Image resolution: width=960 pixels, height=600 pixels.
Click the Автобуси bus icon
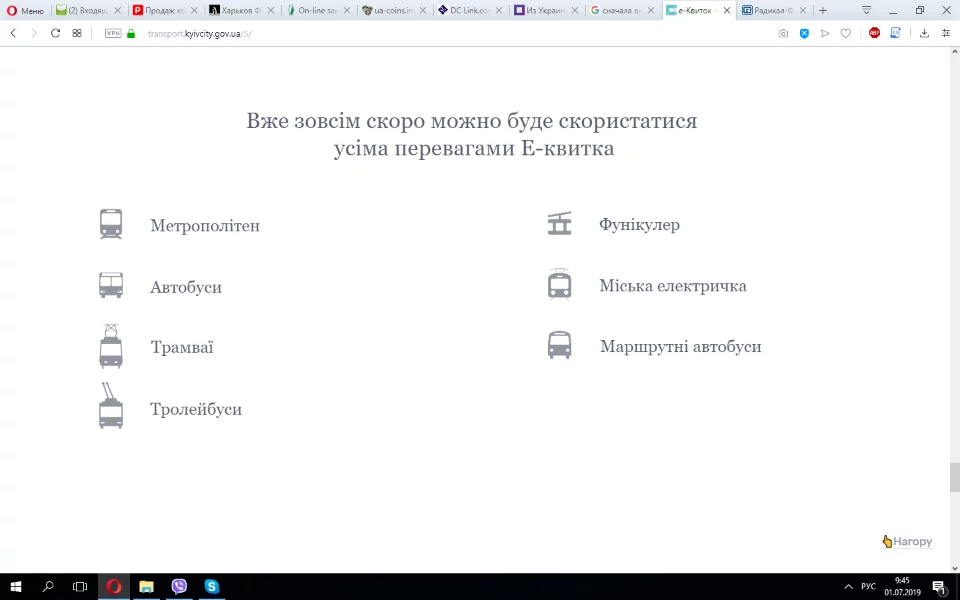click(111, 285)
